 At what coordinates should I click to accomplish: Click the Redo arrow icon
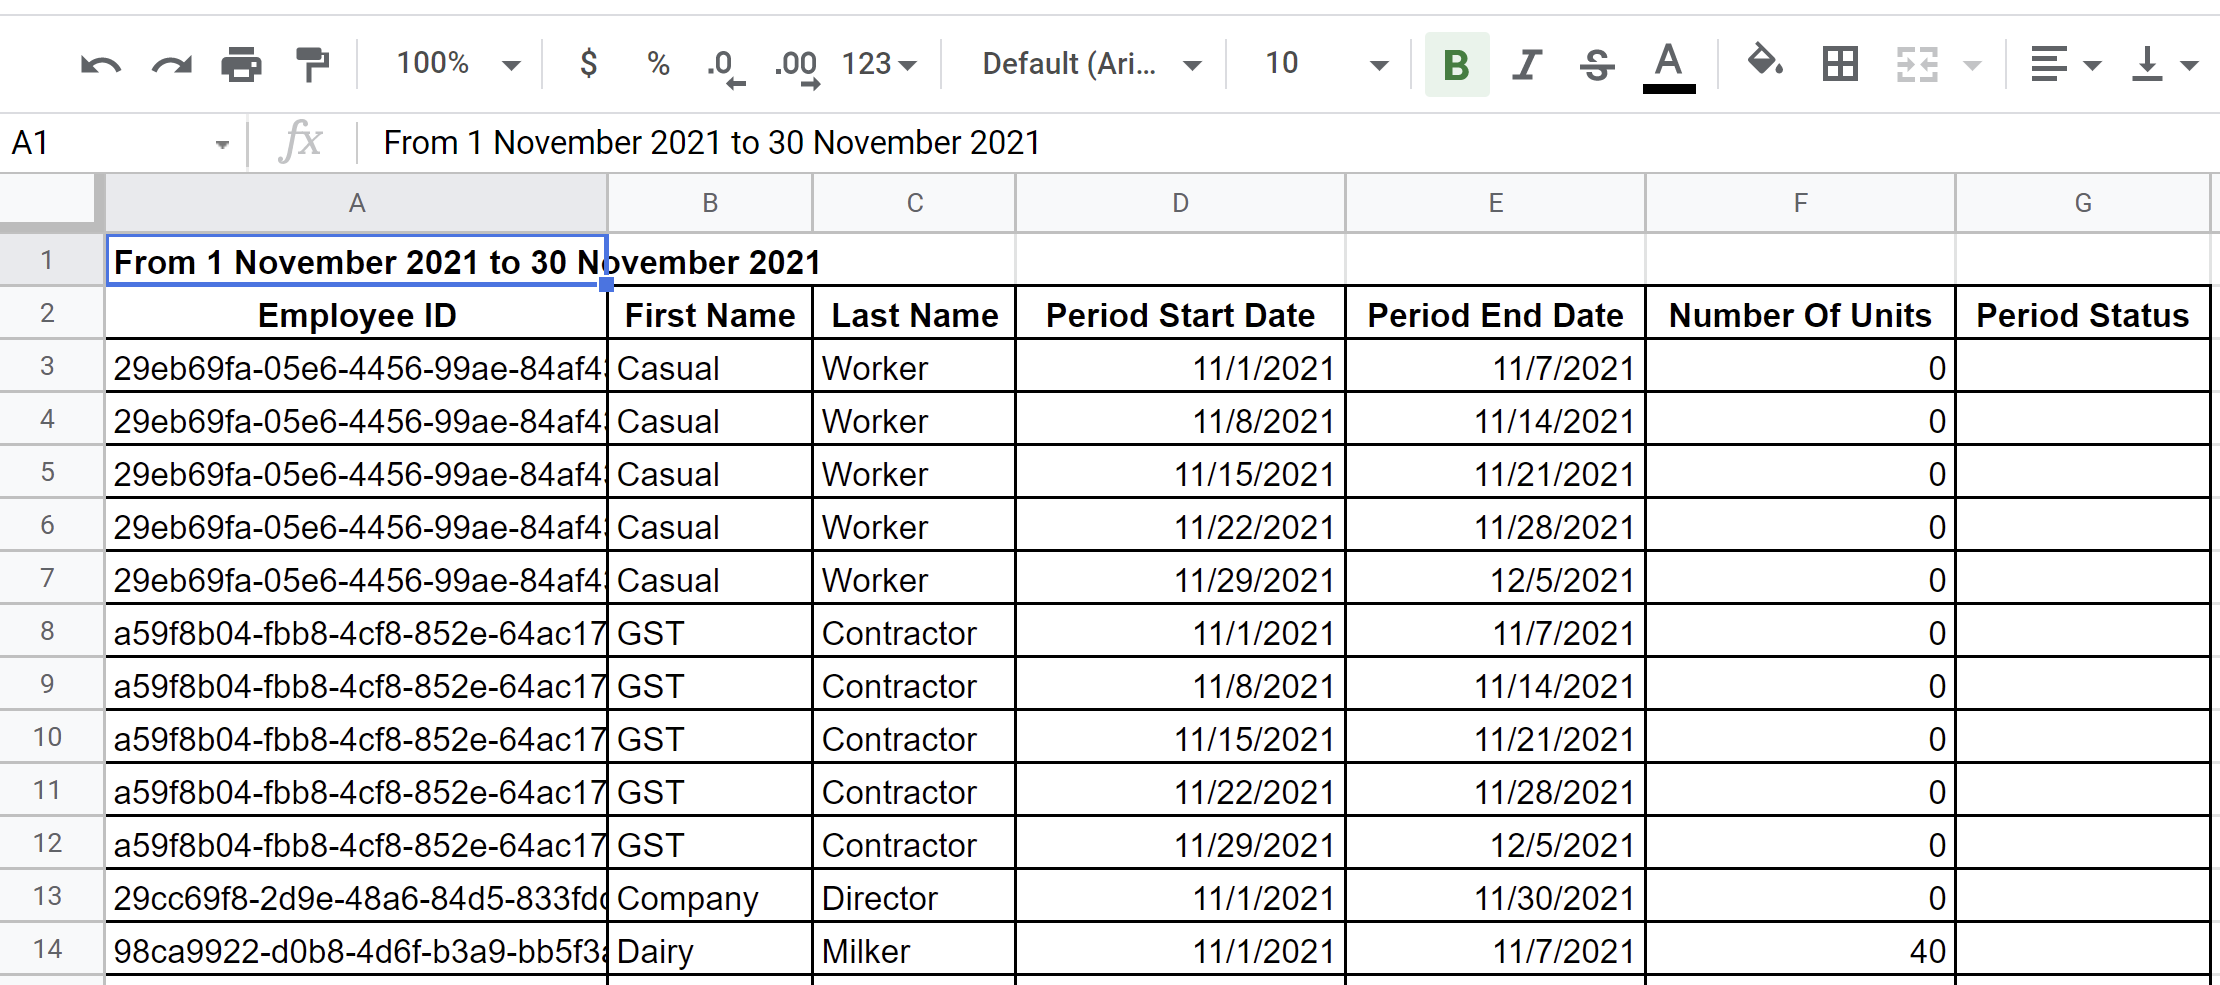pos(171,66)
